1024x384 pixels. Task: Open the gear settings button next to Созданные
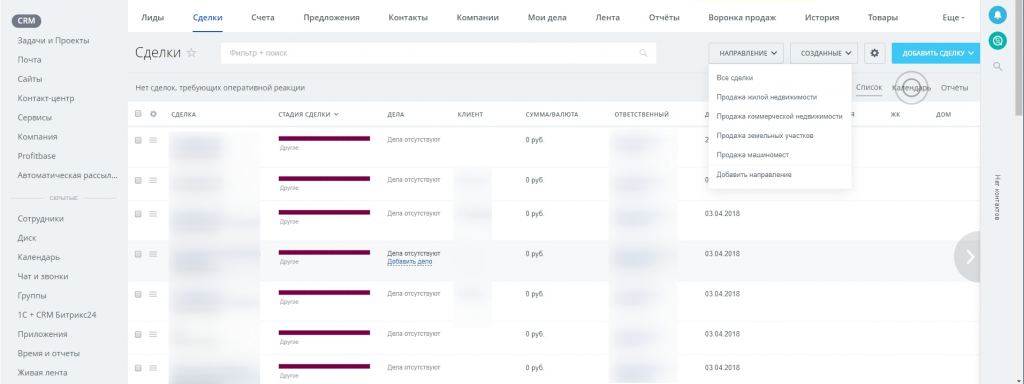click(874, 53)
